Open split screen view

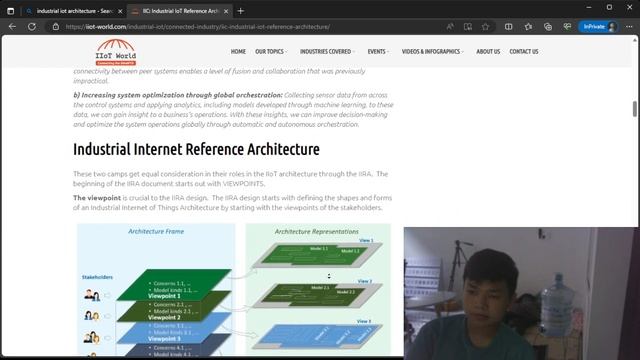point(509,27)
